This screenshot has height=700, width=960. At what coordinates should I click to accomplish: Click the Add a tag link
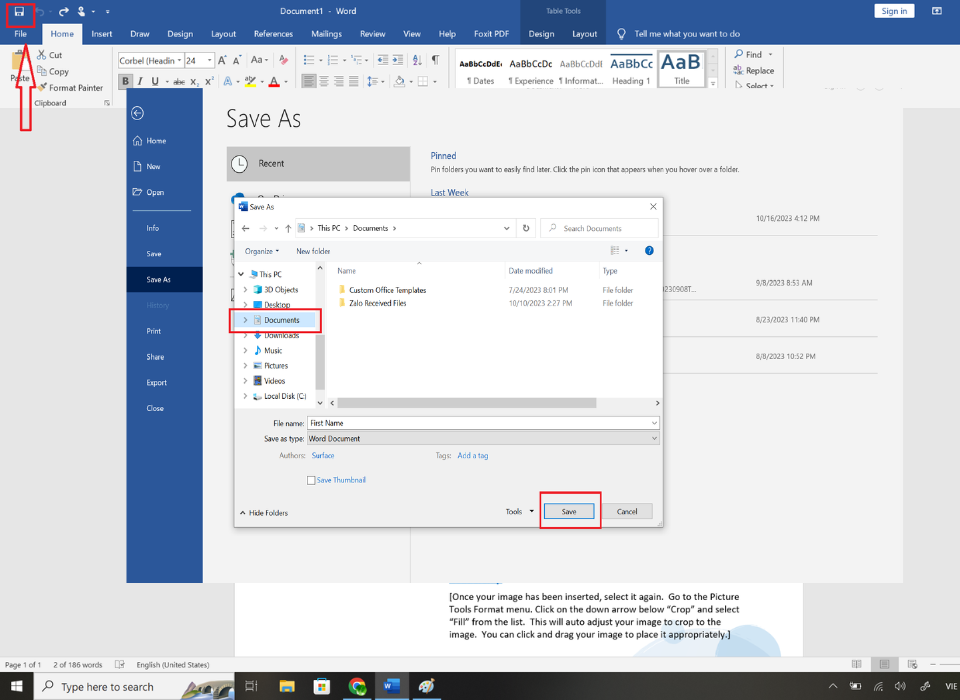tap(473, 456)
